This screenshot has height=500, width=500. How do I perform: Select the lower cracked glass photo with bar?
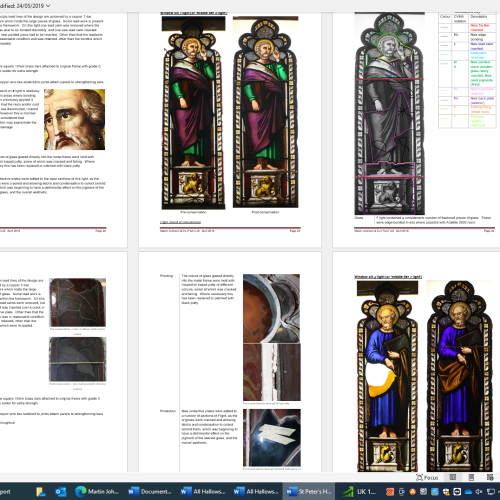(77, 359)
